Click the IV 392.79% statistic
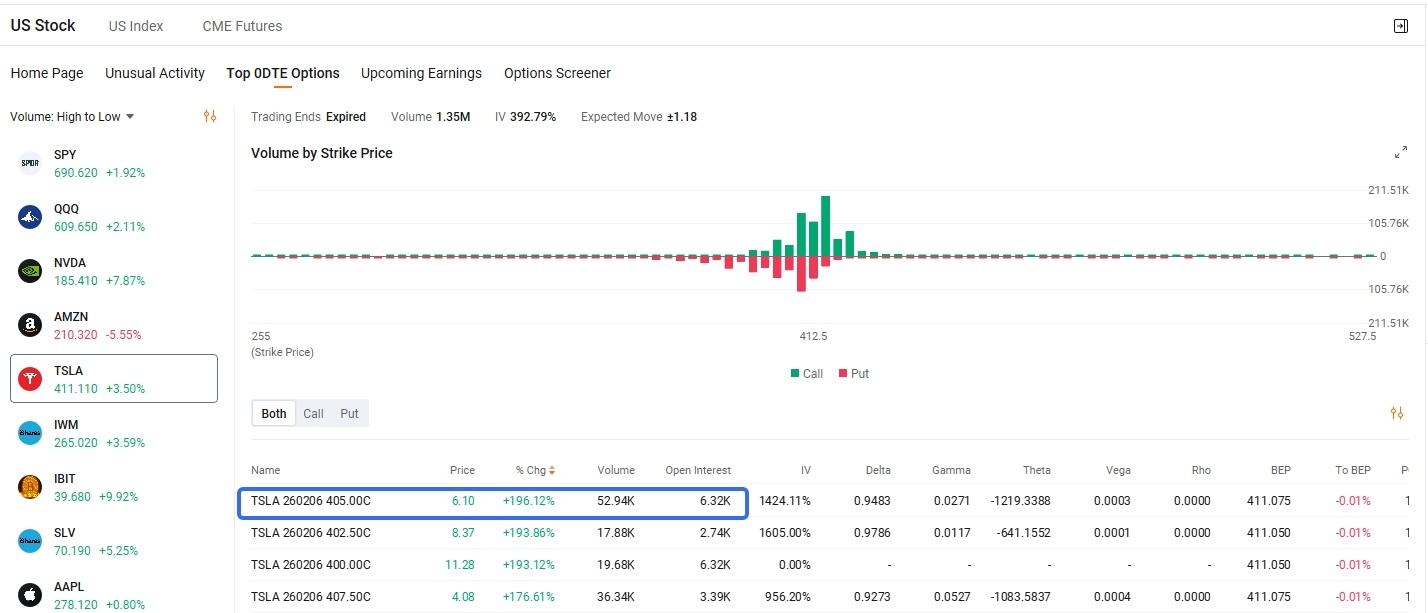This screenshot has height=613, width=1428. (525, 117)
